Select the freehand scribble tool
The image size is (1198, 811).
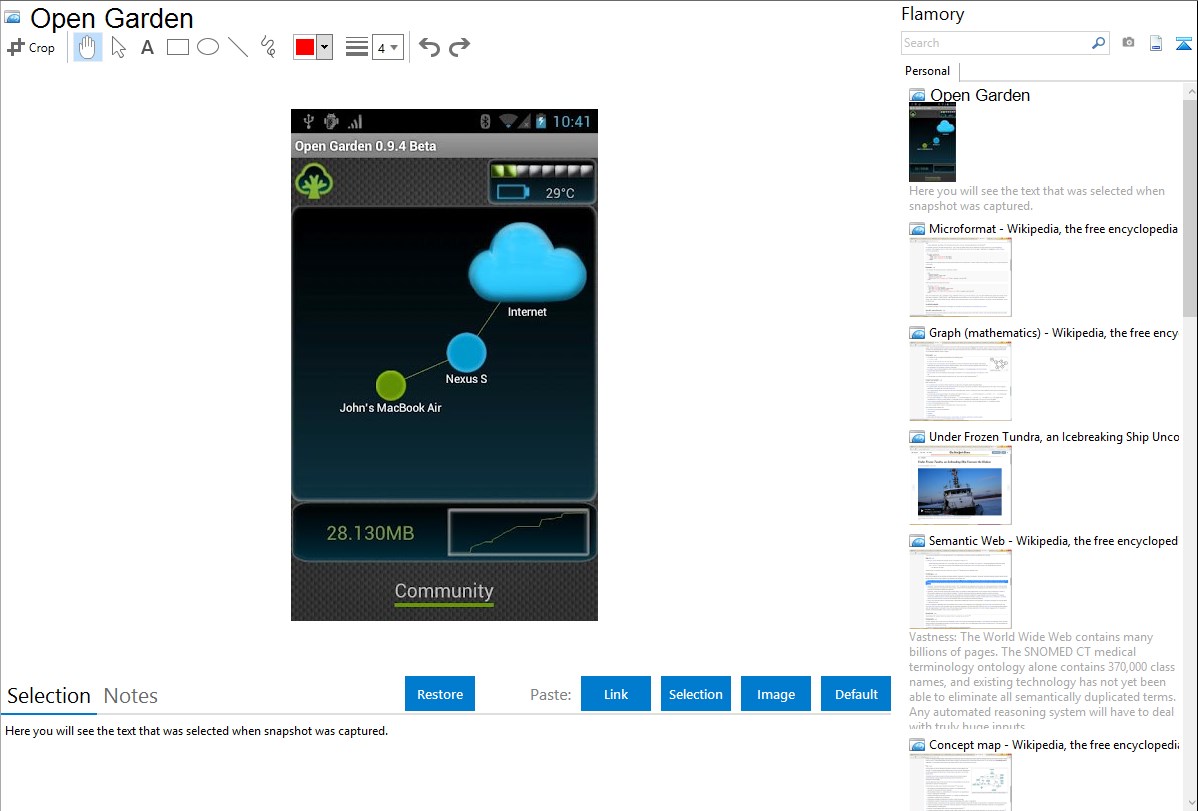tap(268, 47)
